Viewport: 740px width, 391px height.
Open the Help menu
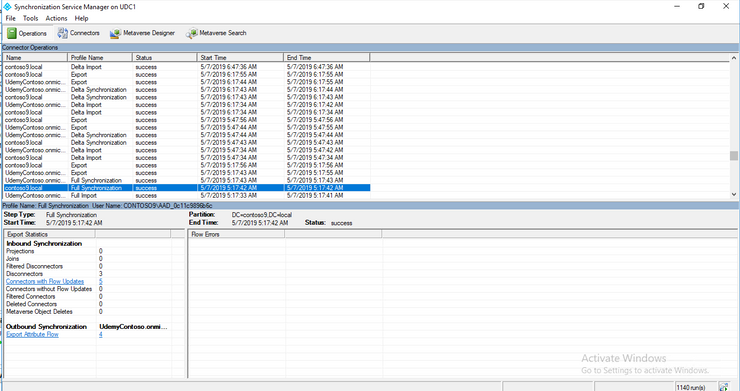[x=81, y=18]
